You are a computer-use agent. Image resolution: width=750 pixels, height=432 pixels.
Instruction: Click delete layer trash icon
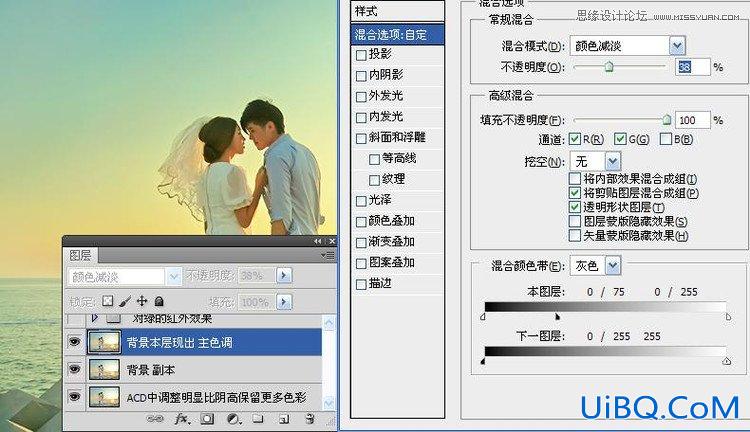click(x=309, y=419)
